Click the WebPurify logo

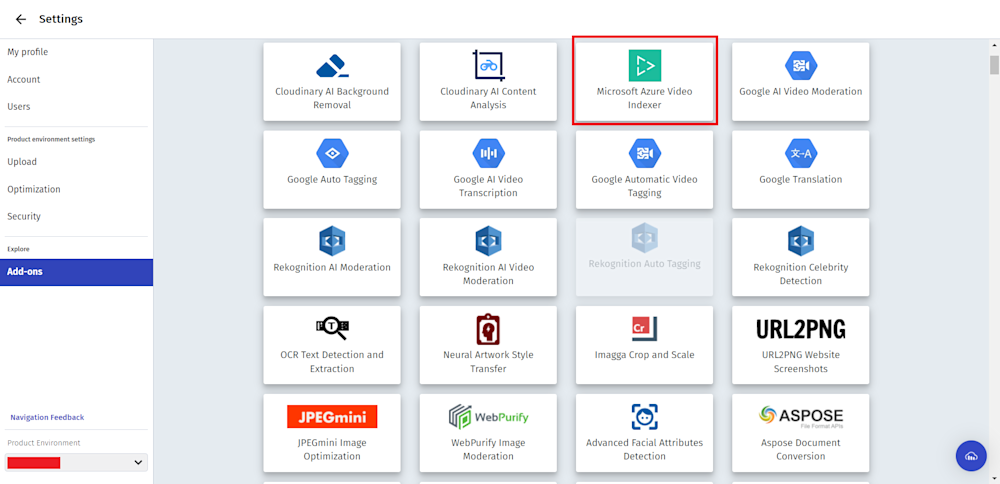pos(489,417)
